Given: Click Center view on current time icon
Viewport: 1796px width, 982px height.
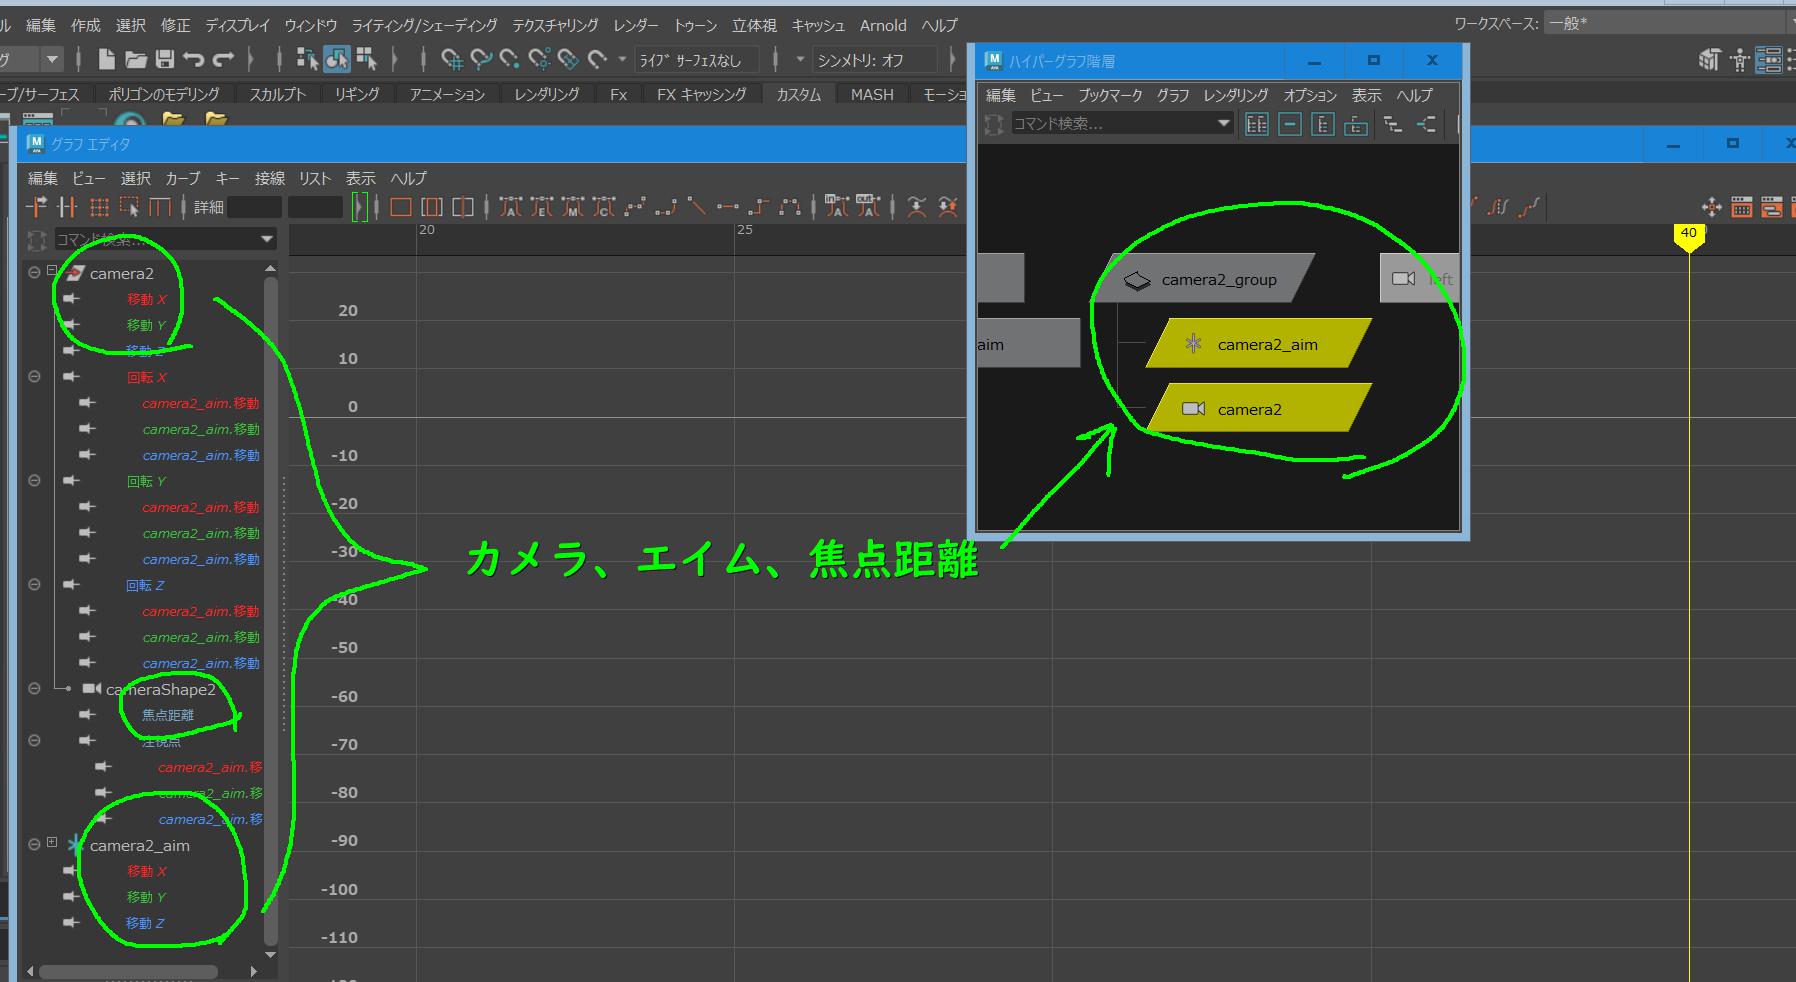Looking at the screenshot, I should 463,207.
